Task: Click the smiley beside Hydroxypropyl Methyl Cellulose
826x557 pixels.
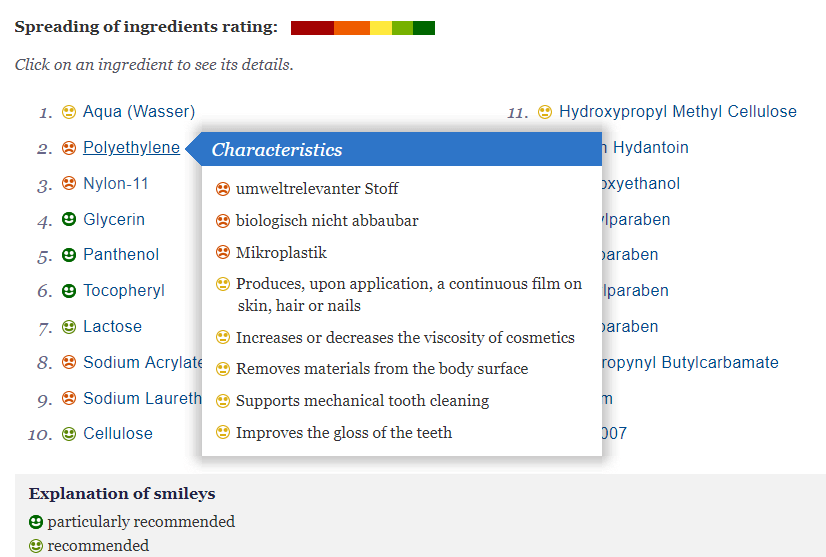Action: 545,112
